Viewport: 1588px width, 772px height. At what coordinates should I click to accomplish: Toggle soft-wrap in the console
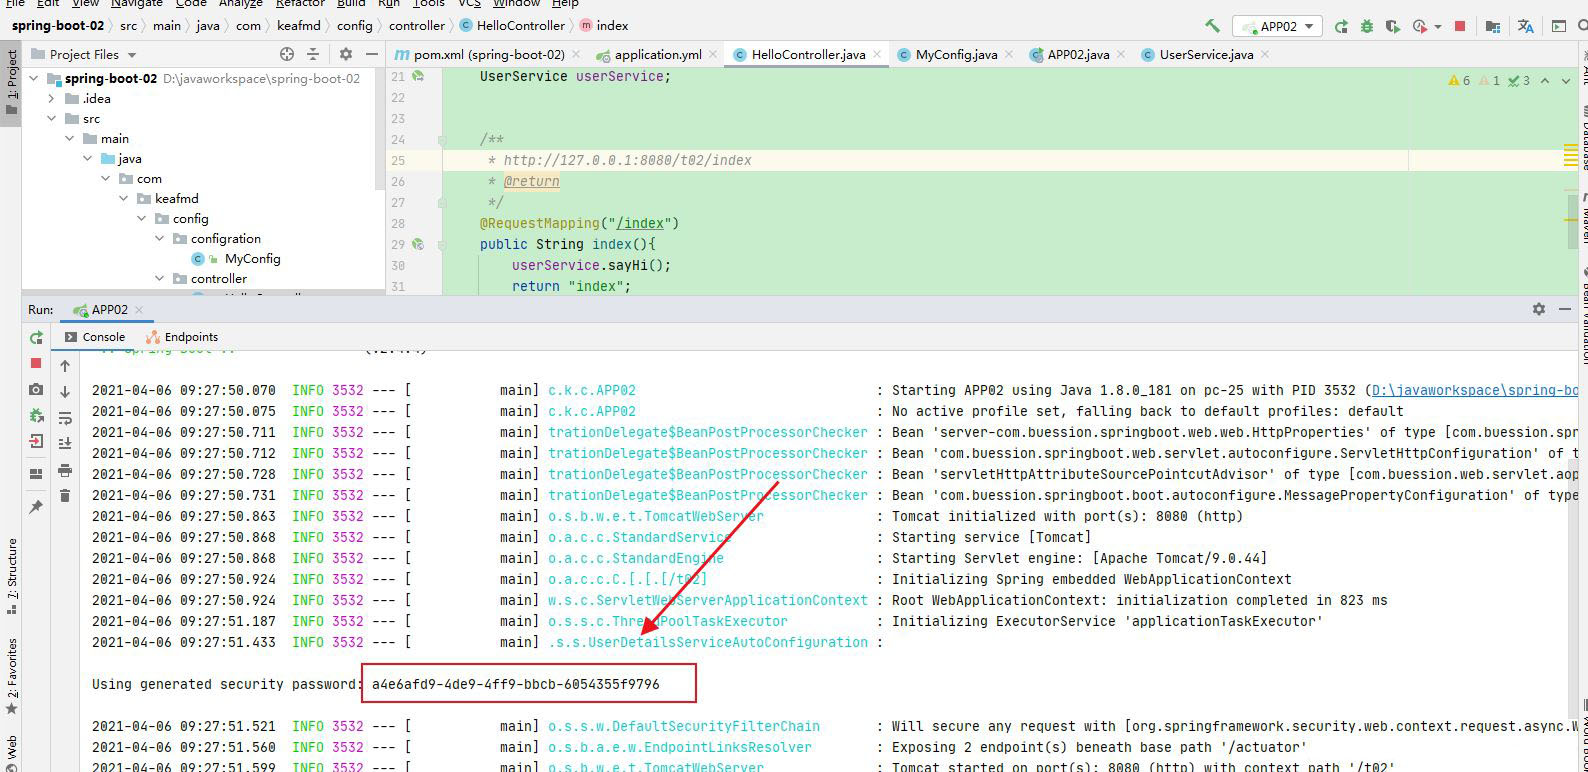(x=65, y=417)
